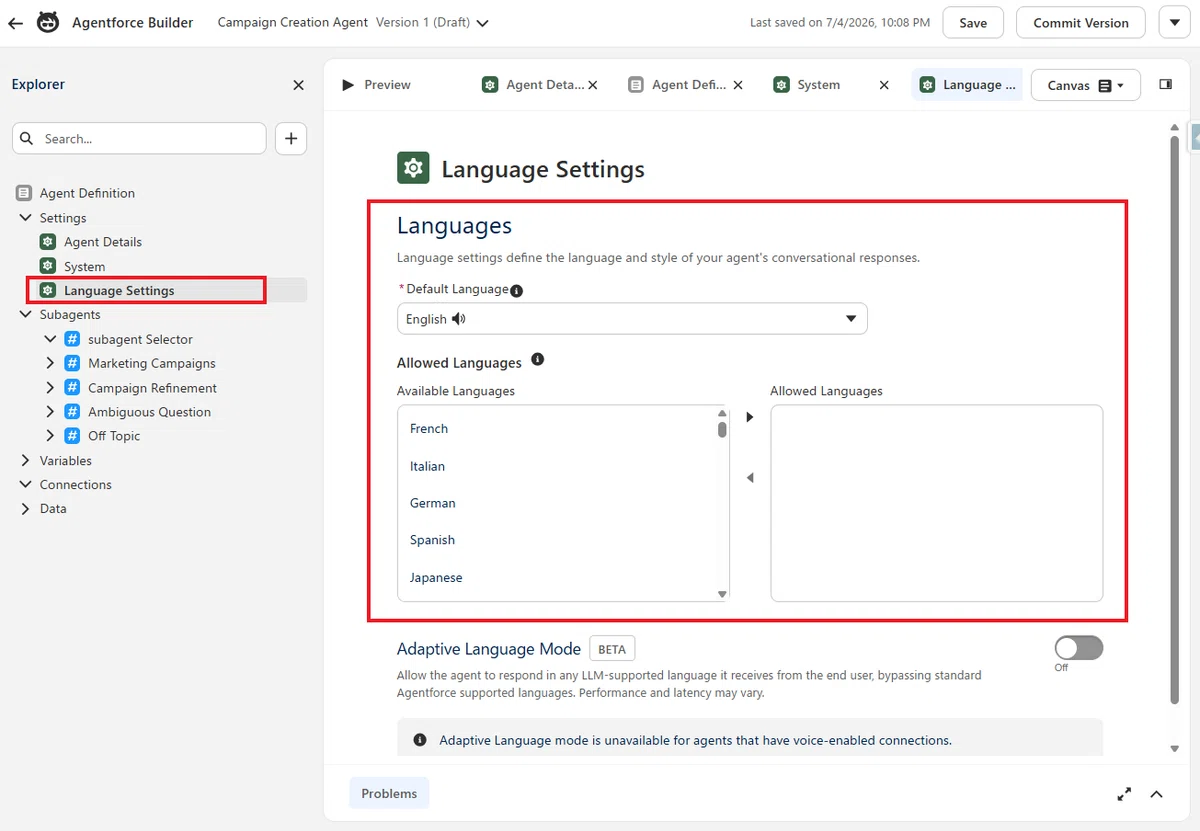Close the Explorer panel
Screen dimensions: 1200x831
point(298,85)
